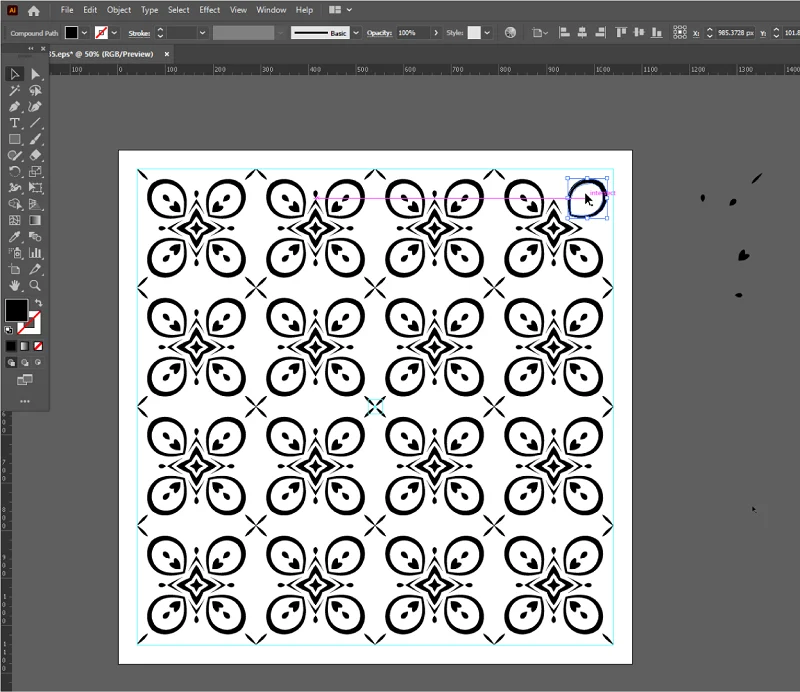Vertical align bottom button
The image size is (800, 692).
point(657,33)
